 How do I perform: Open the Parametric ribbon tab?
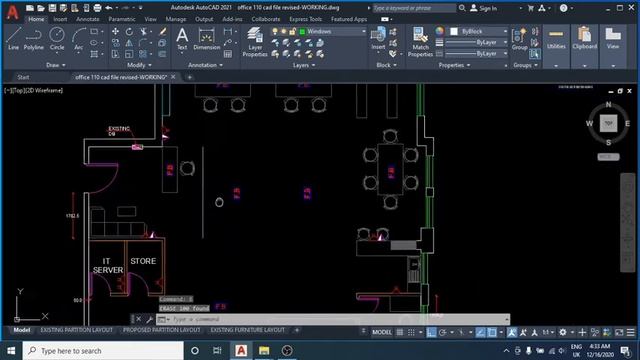tap(122, 19)
